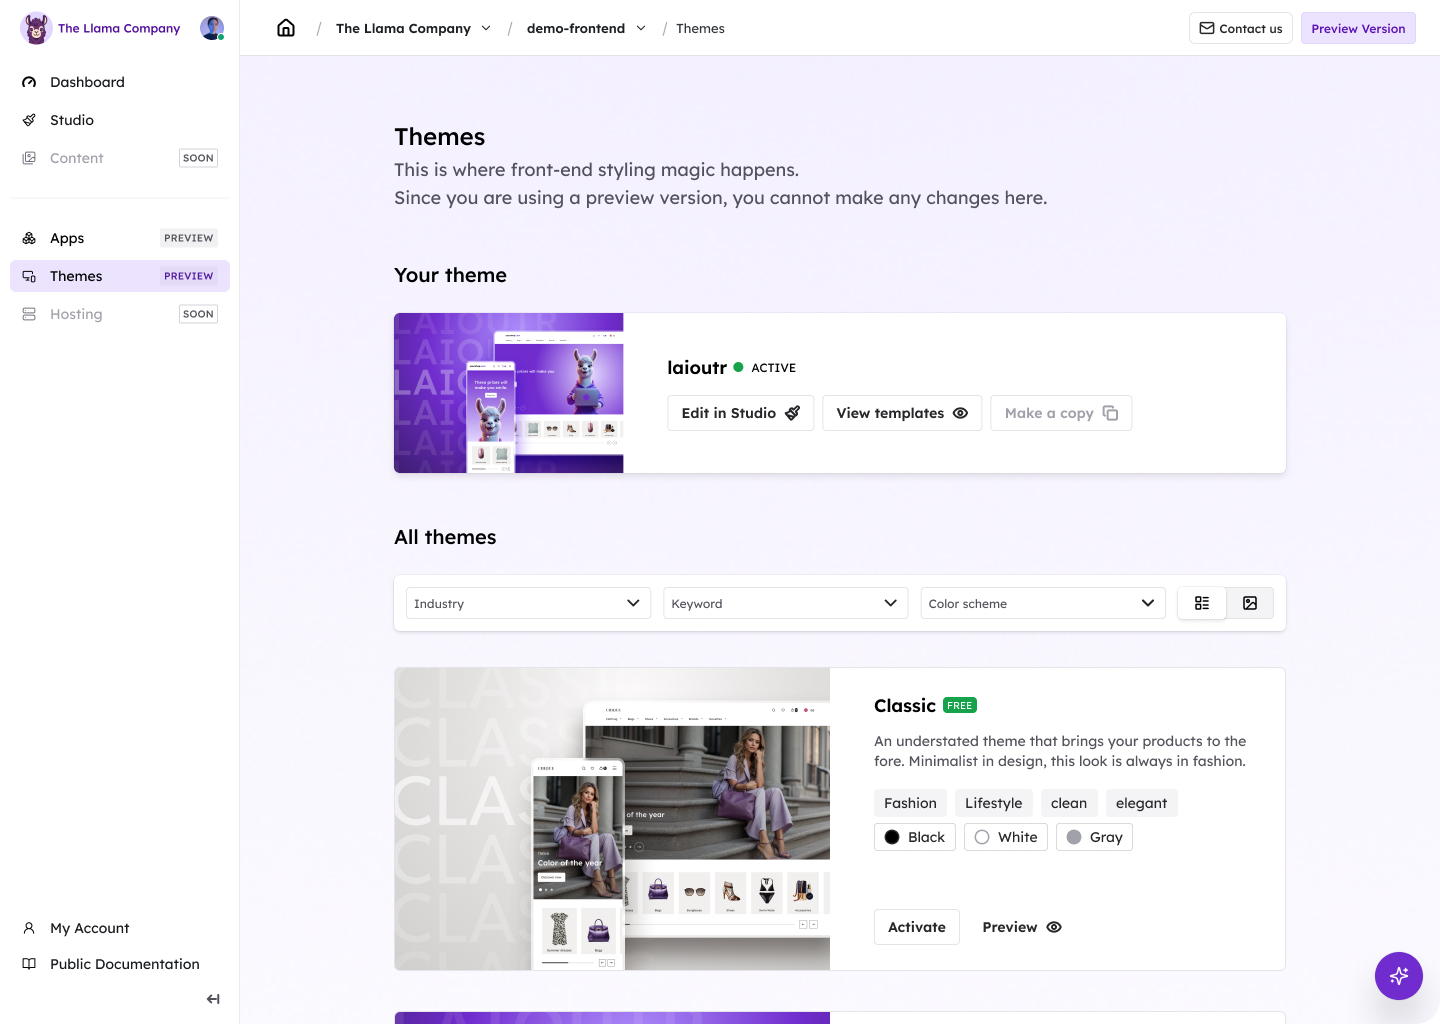1440x1024 pixels.
Task: Select My Account in the sidebar
Action: [89, 928]
